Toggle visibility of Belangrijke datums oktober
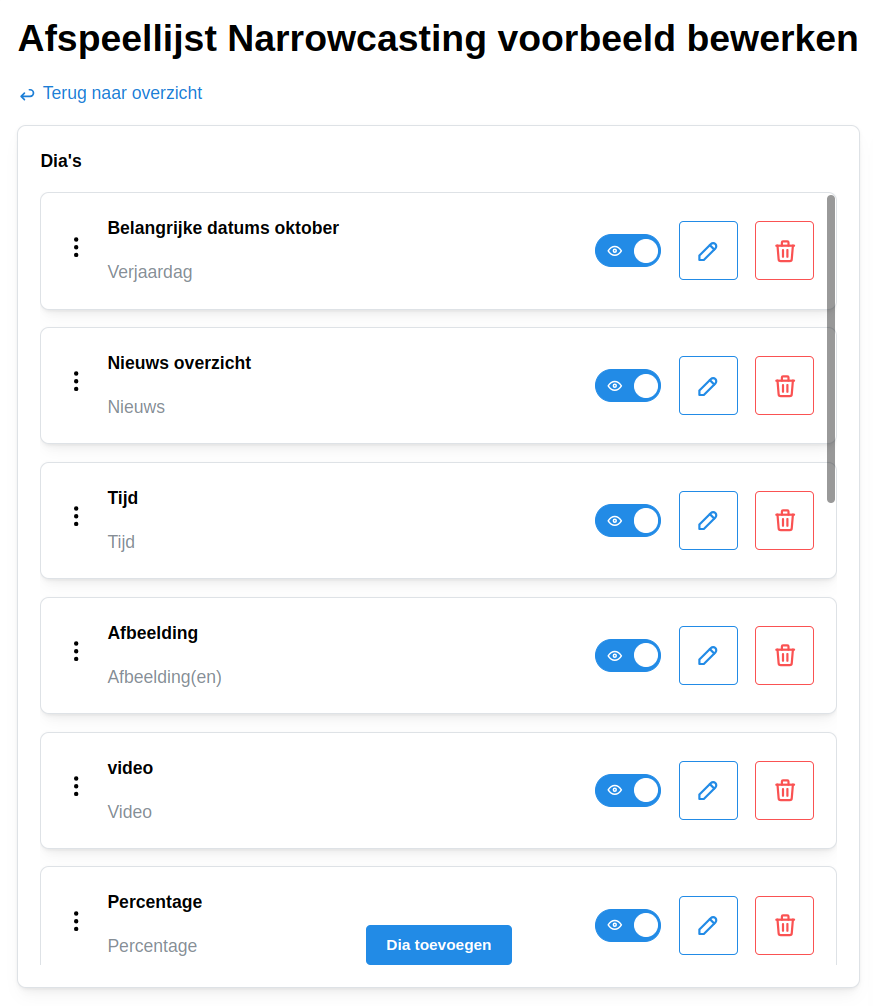The image size is (873, 1006). coord(628,251)
